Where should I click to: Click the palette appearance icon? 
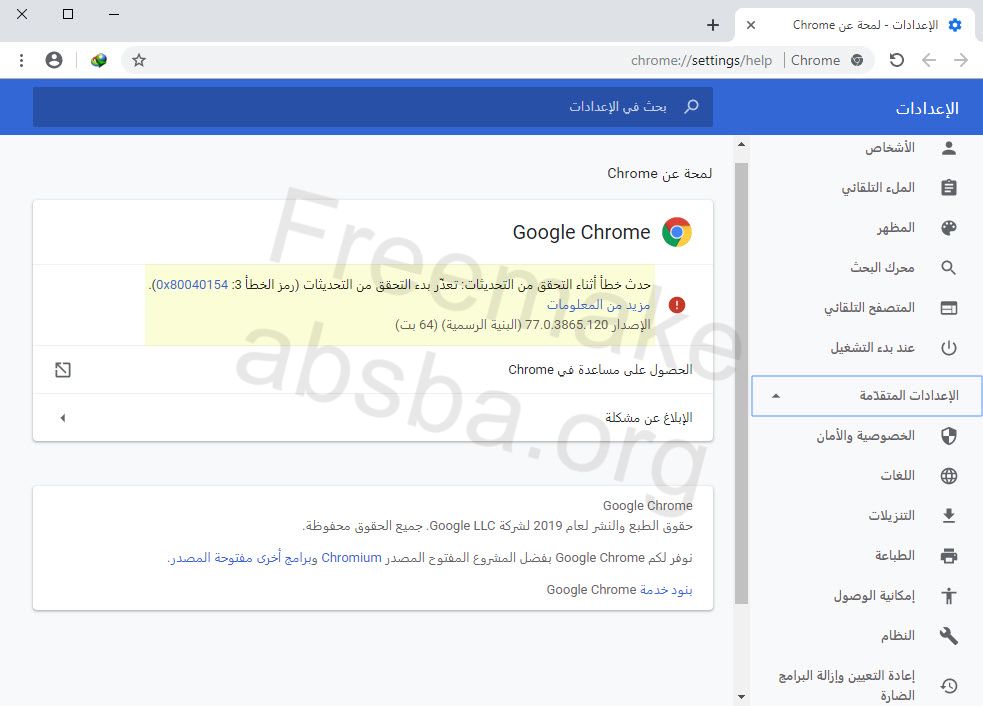click(x=949, y=228)
